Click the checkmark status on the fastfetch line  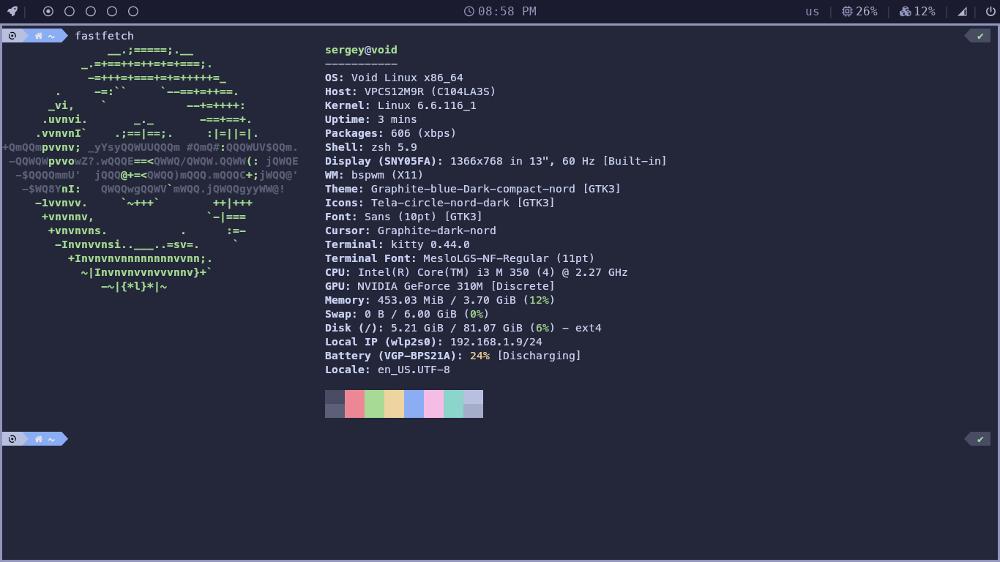tap(980, 36)
